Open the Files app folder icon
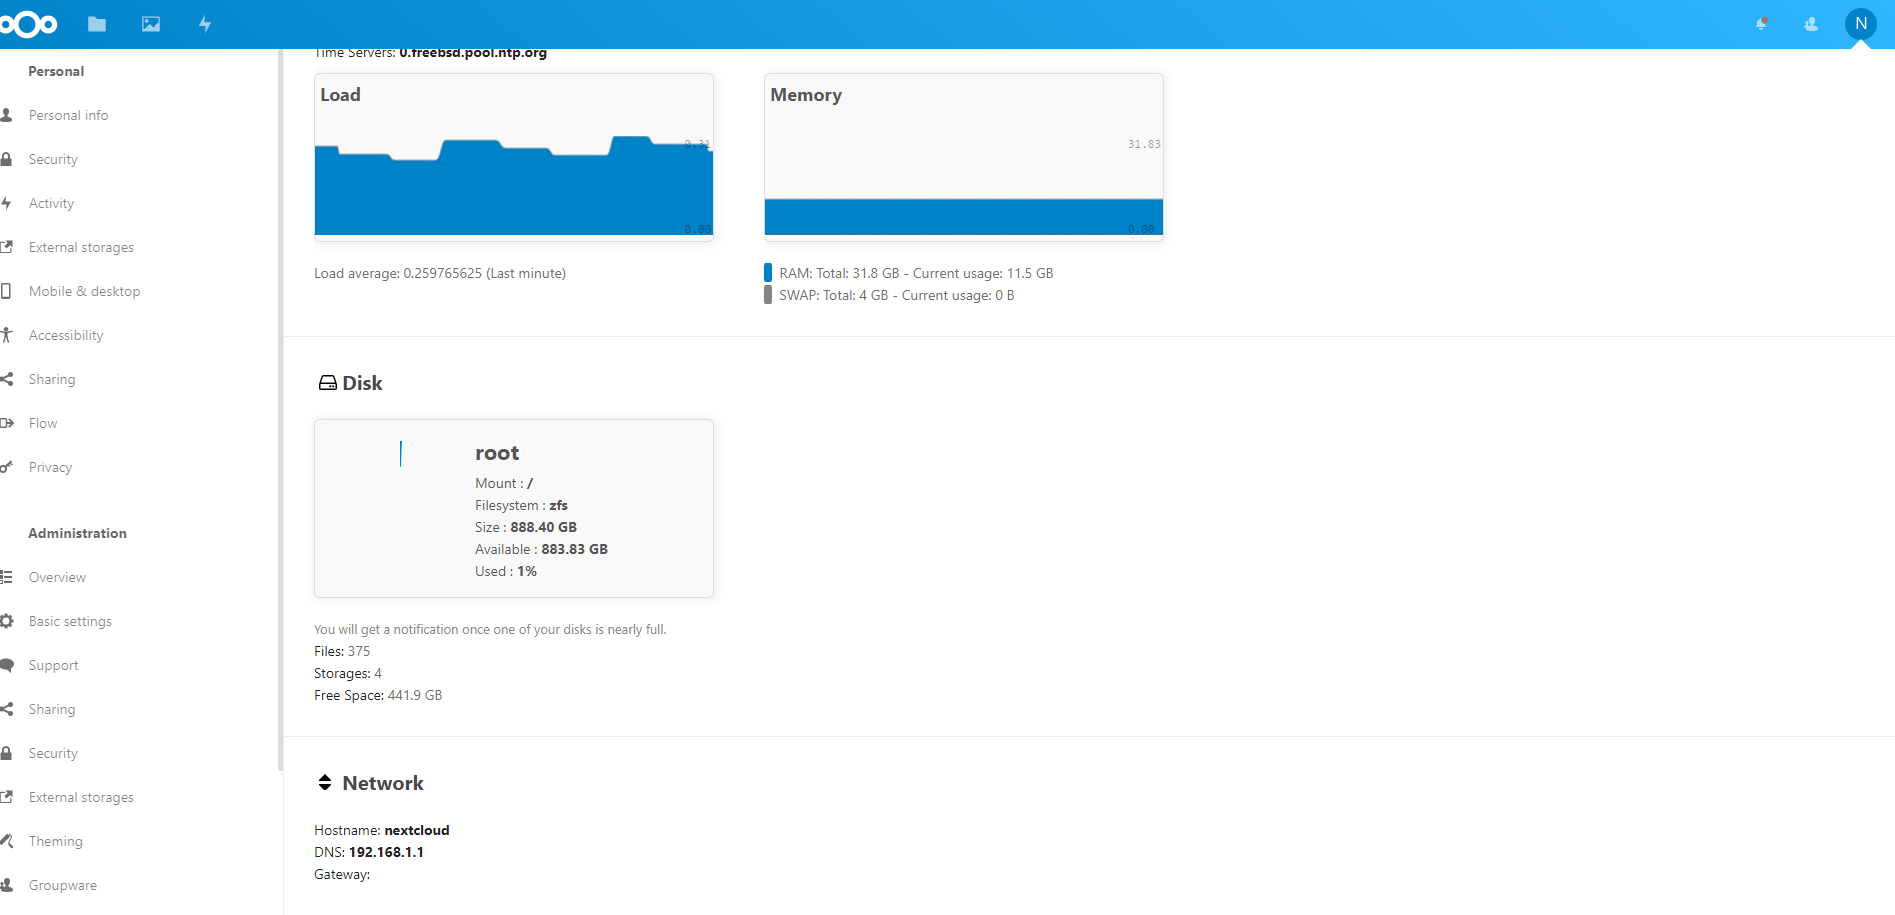1895x915 pixels. click(x=97, y=24)
